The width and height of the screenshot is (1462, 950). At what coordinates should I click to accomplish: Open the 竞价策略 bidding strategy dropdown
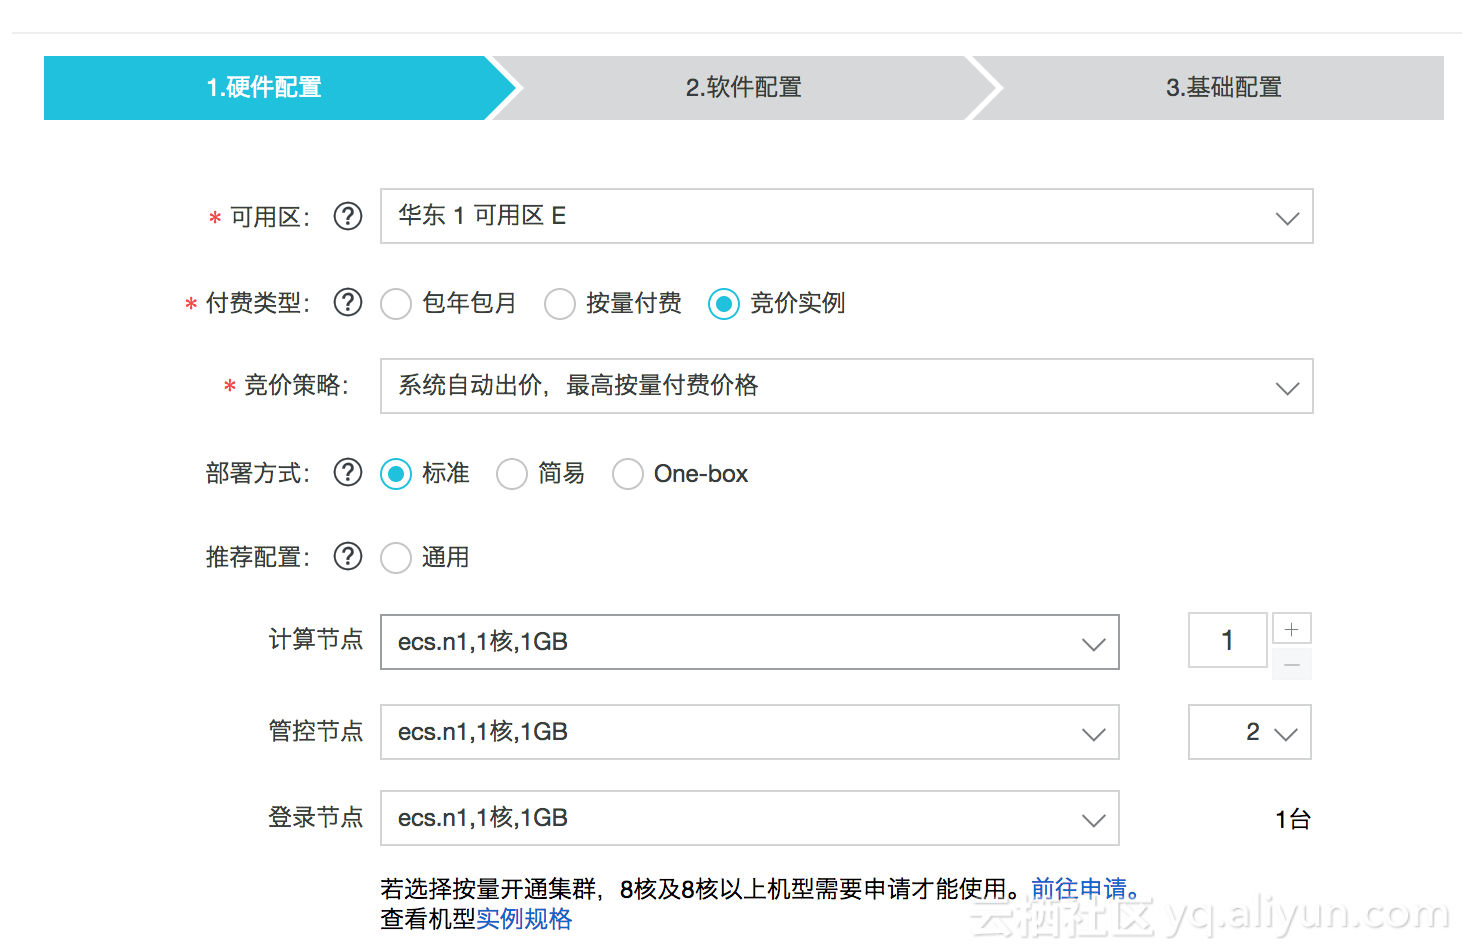point(846,386)
